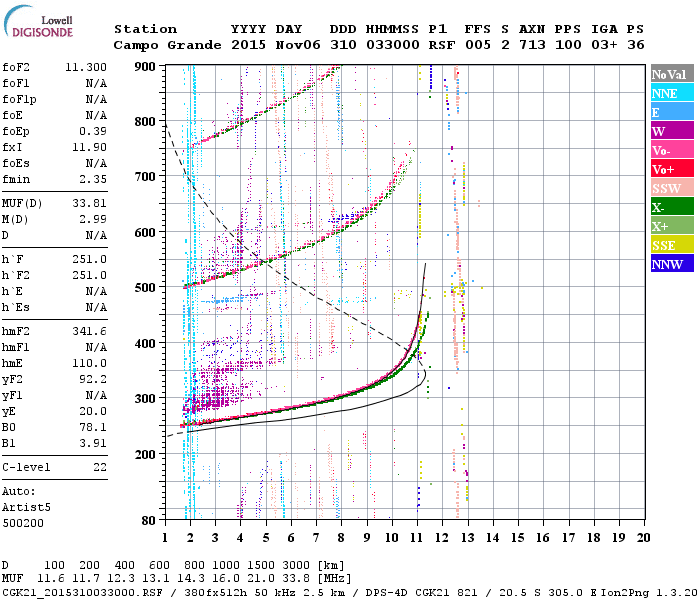Viewport: 700px width, 600px height.
Task: Click the IGA value 03+
Action: [604, 45]
